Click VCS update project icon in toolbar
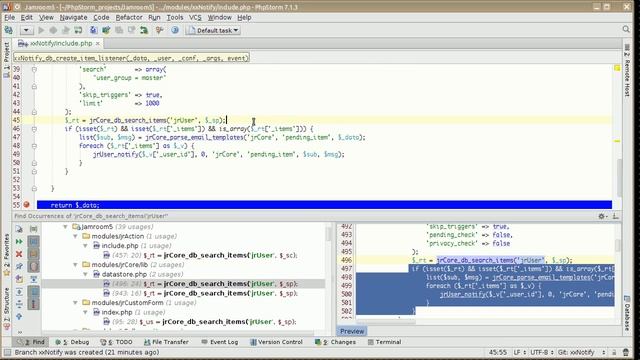This screenshot has width=640, height=360. (93, 30)
